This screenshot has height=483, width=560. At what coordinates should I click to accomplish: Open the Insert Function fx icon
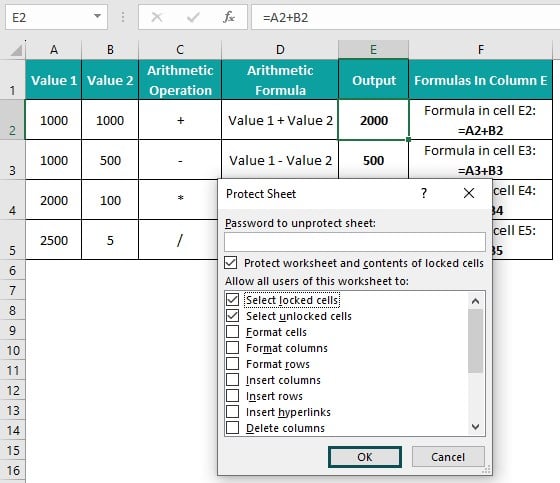pos(229,17)
